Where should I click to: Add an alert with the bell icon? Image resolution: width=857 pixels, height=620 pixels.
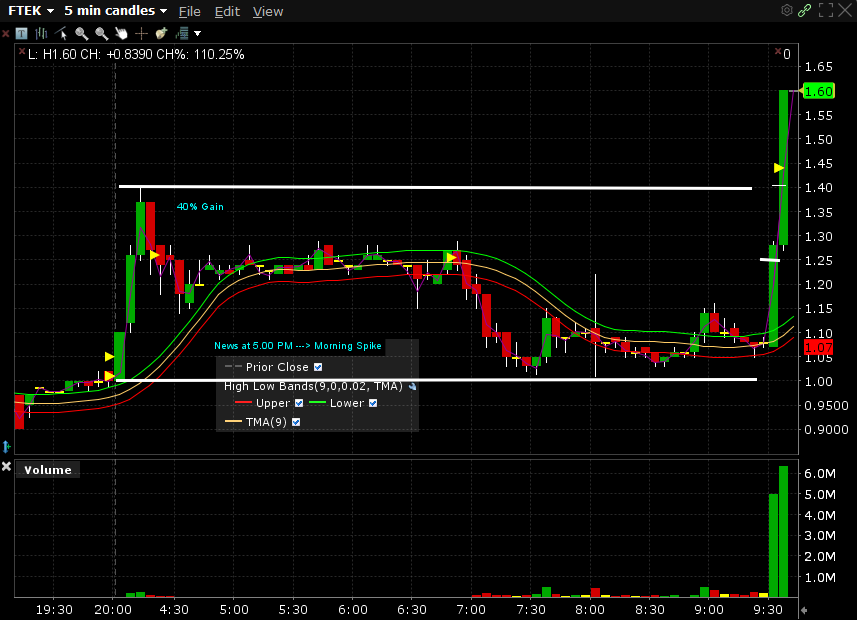tap(161, 33)
